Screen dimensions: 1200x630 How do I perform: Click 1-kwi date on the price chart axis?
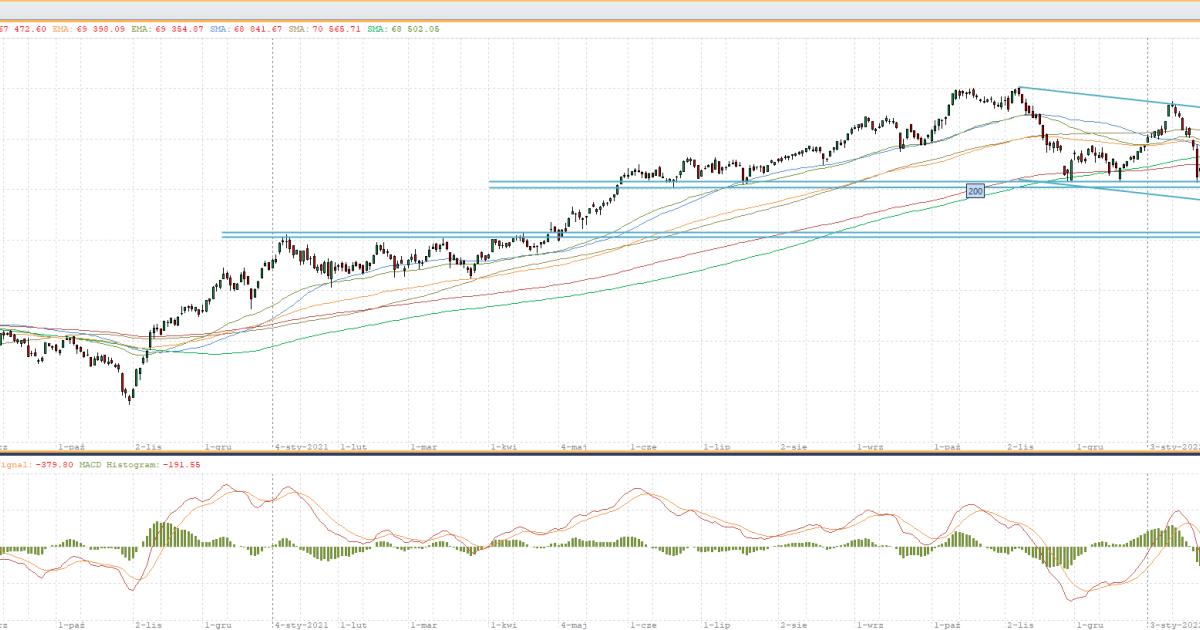[x=503, y=447]
